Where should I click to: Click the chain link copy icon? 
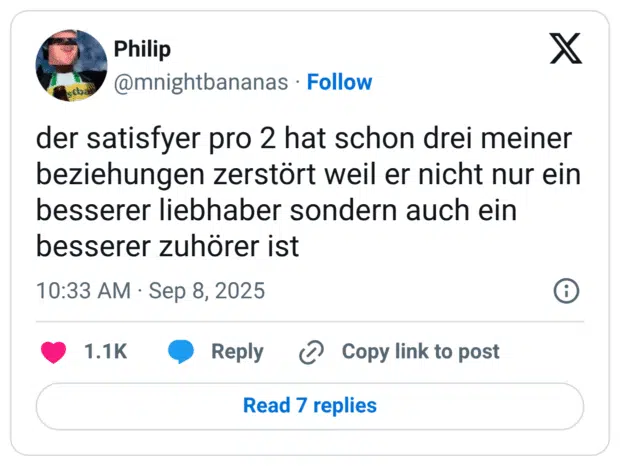[x=312, y=352]
